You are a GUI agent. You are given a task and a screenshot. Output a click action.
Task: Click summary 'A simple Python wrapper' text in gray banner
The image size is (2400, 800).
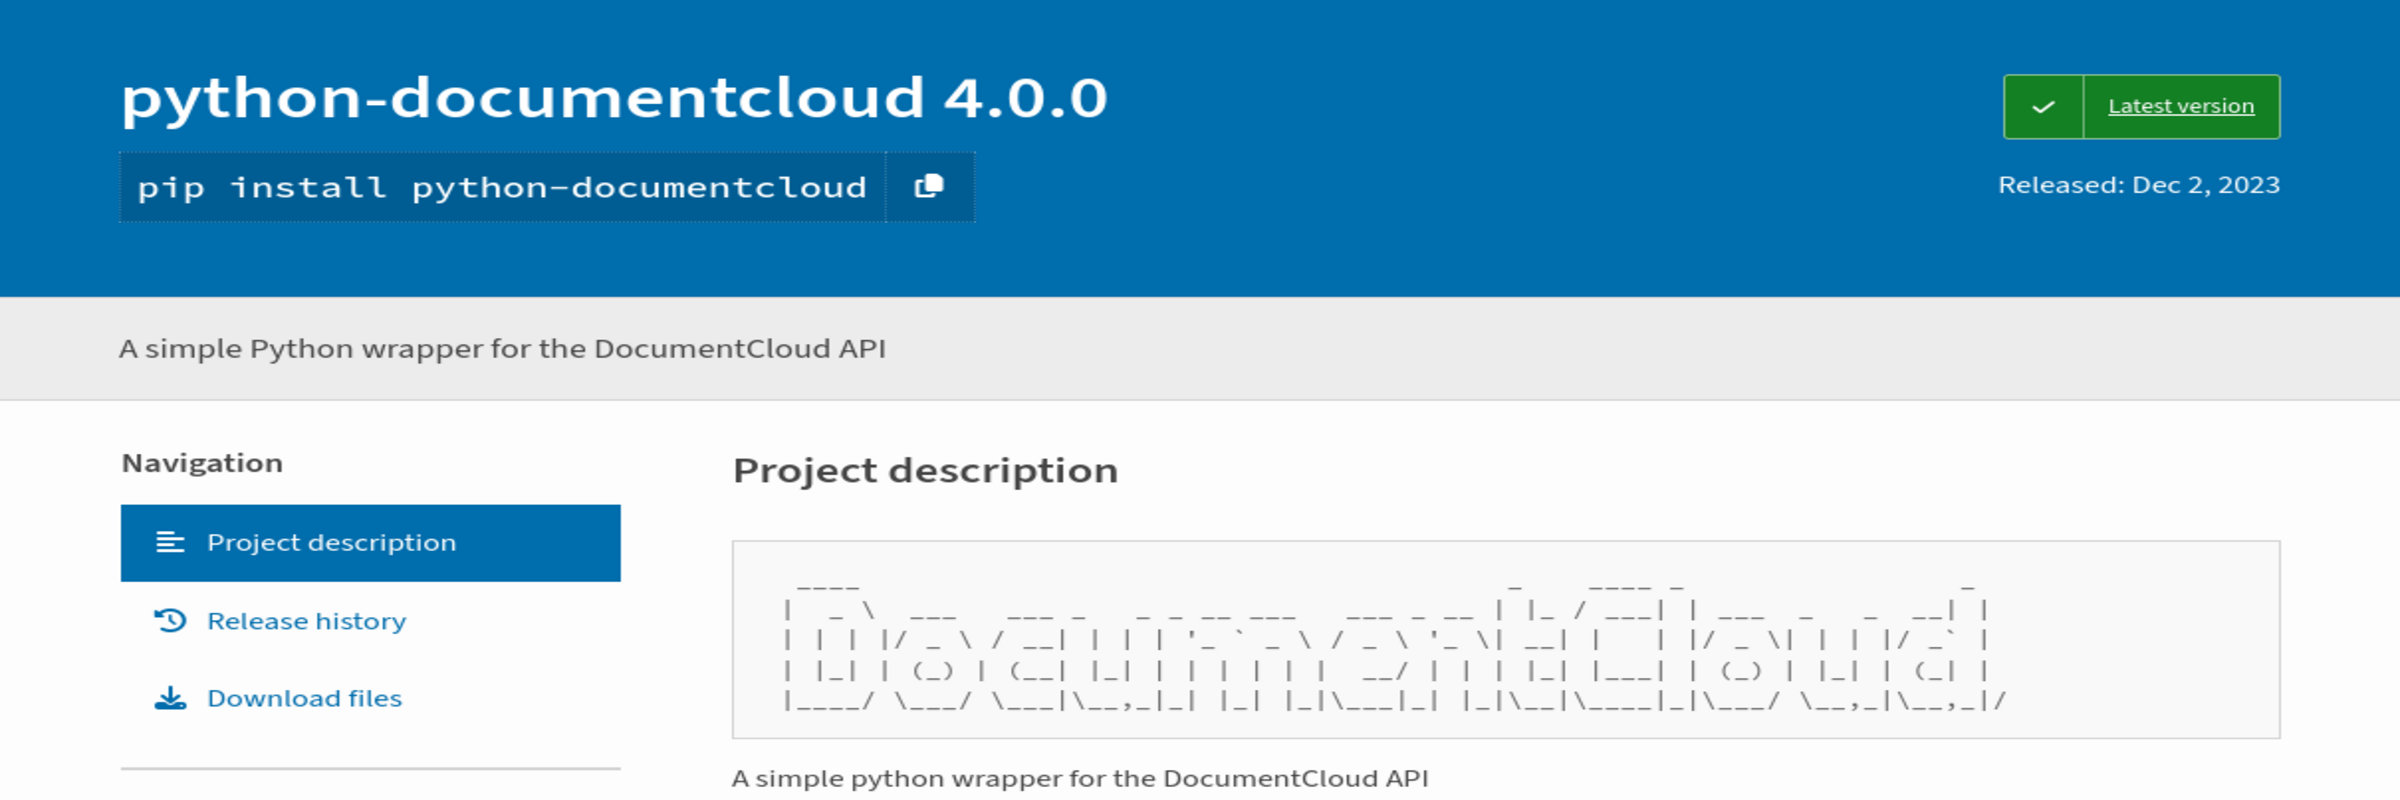(502, 349)
